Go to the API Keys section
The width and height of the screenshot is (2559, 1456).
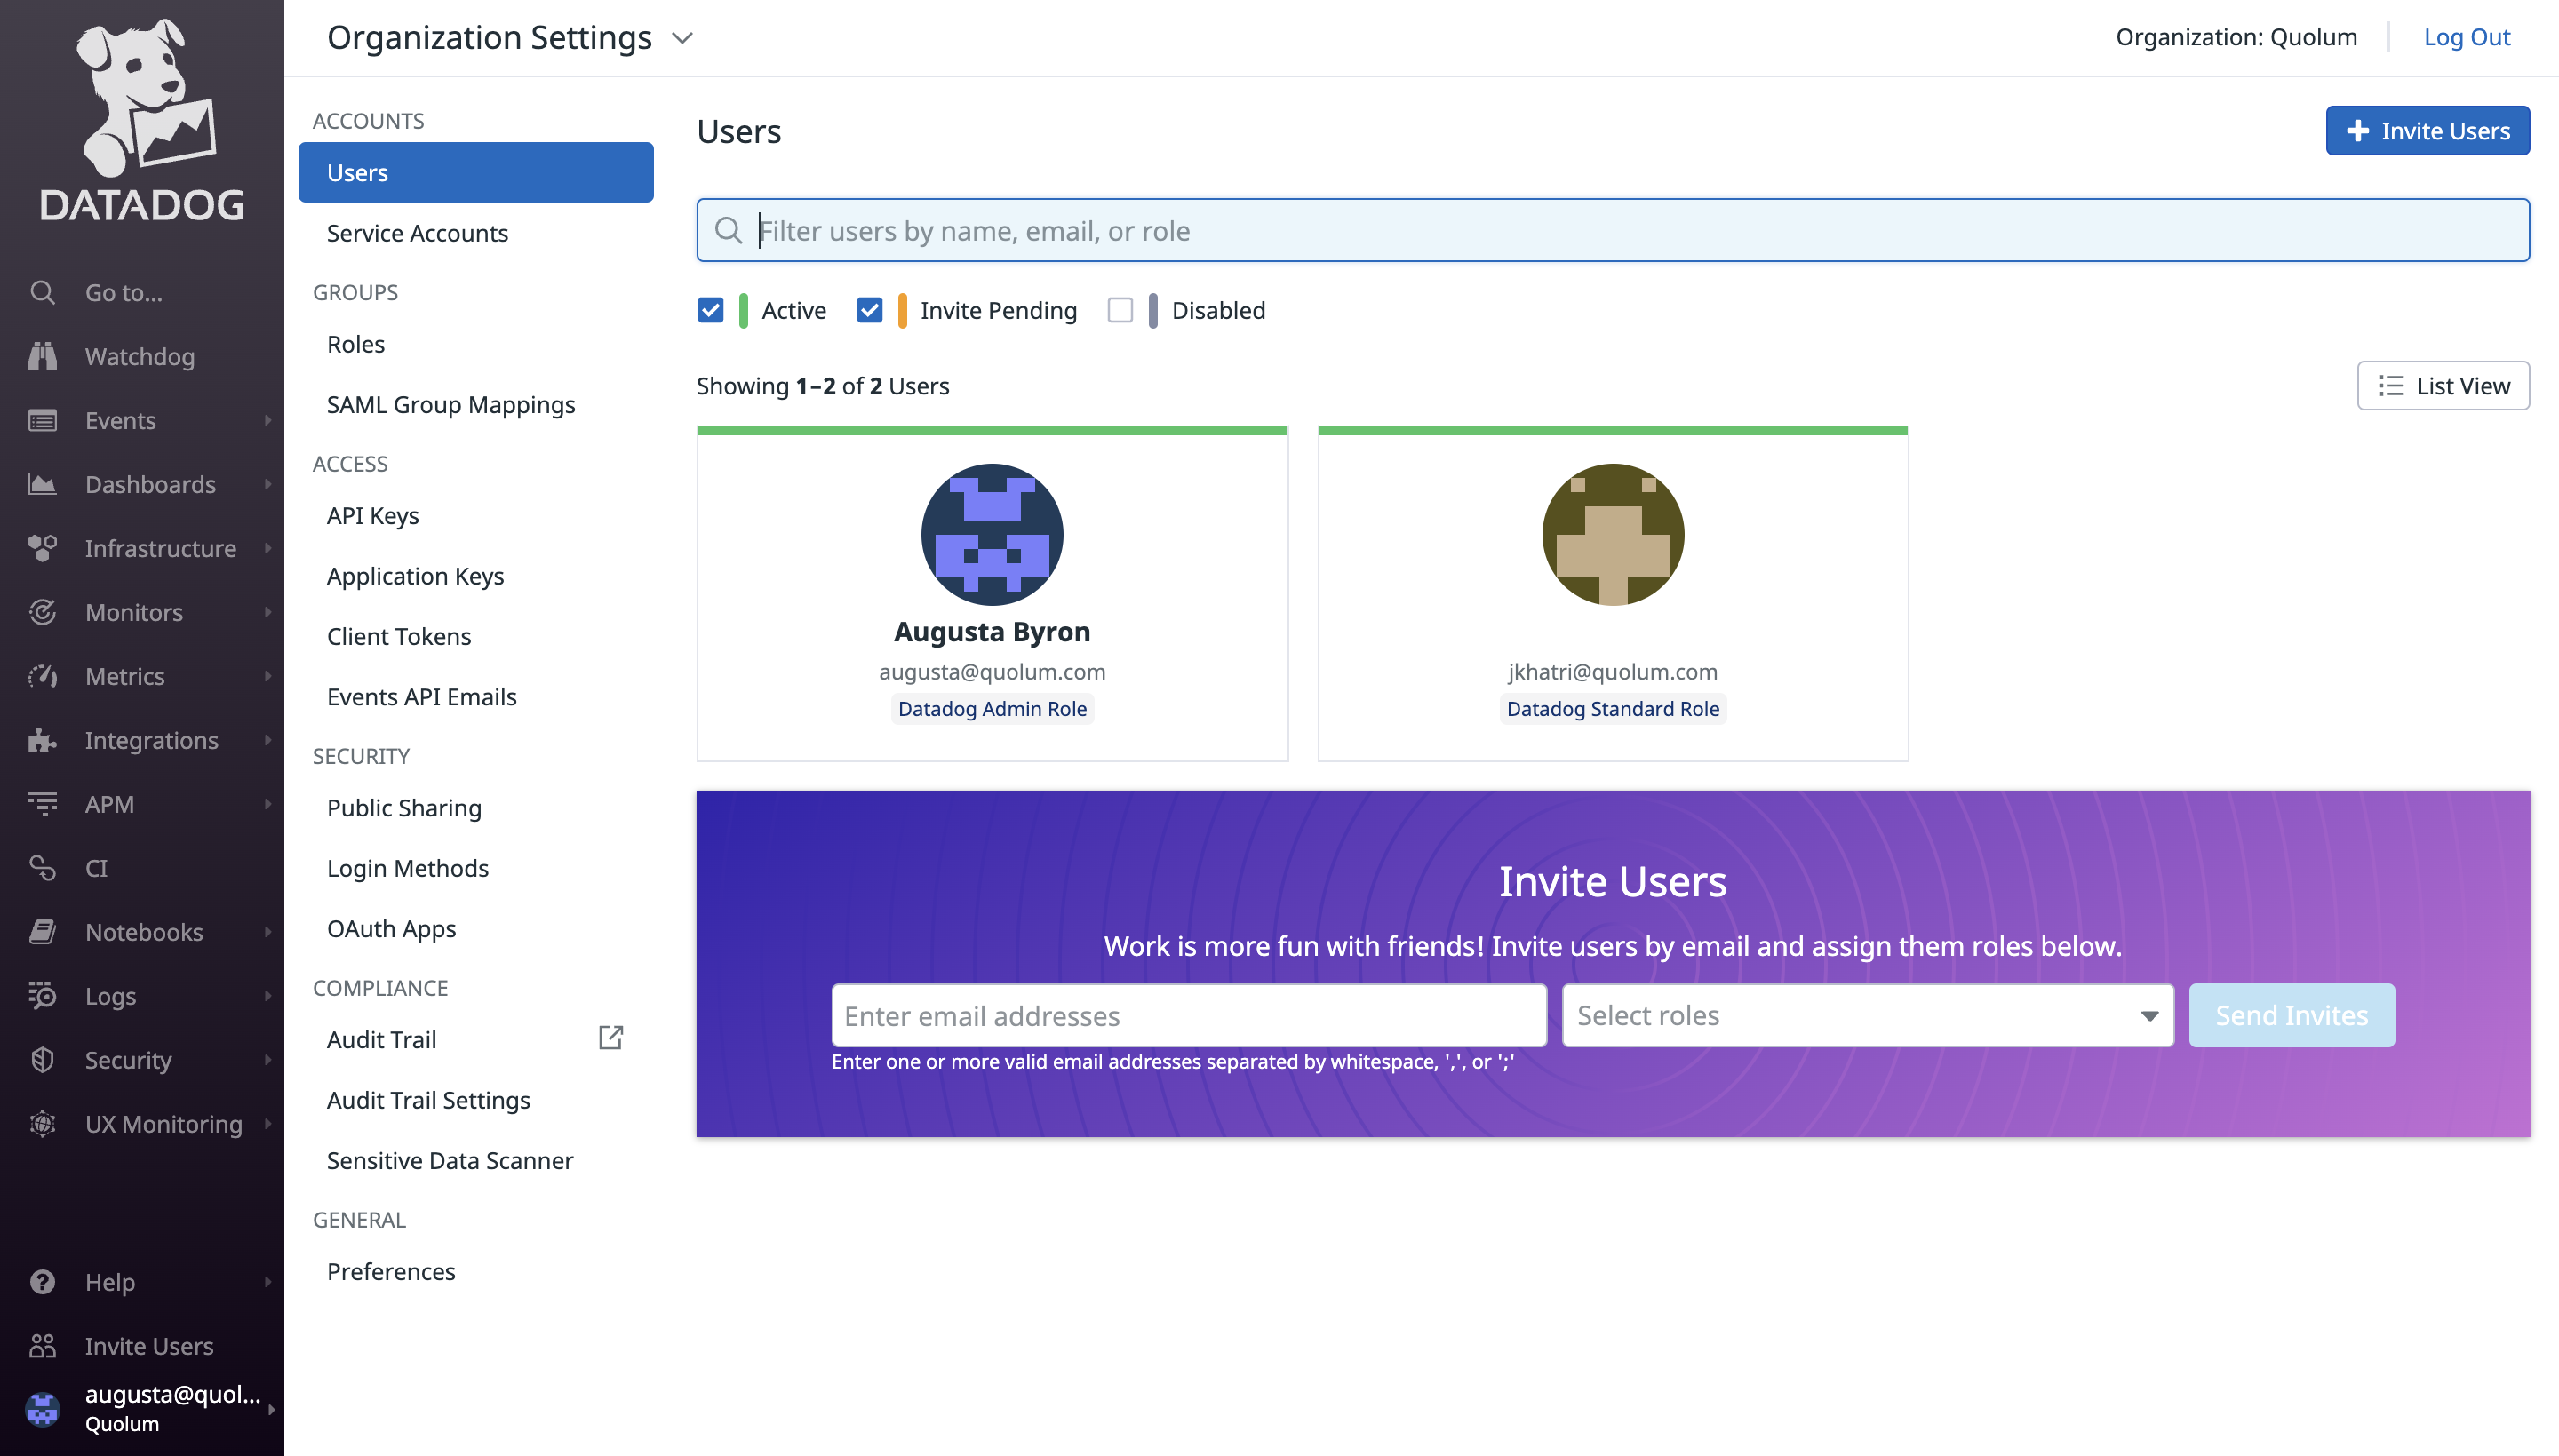tap(372, 515)
